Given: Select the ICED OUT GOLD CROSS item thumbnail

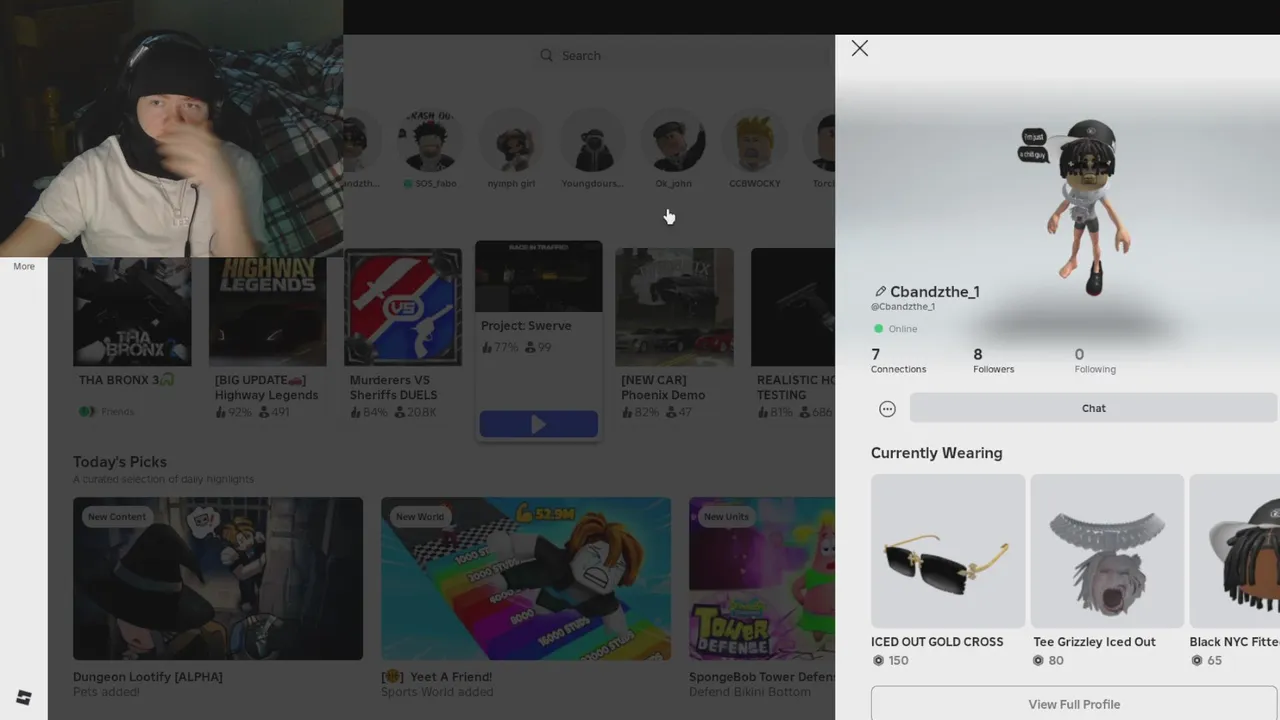Looking at the screenshot, I should [x=948, y=551].
